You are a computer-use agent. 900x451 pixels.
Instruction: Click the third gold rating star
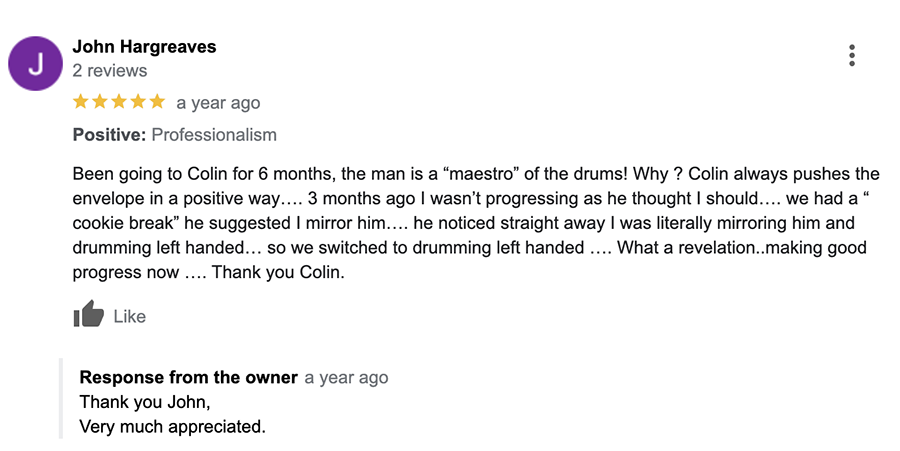click(119, 102)
